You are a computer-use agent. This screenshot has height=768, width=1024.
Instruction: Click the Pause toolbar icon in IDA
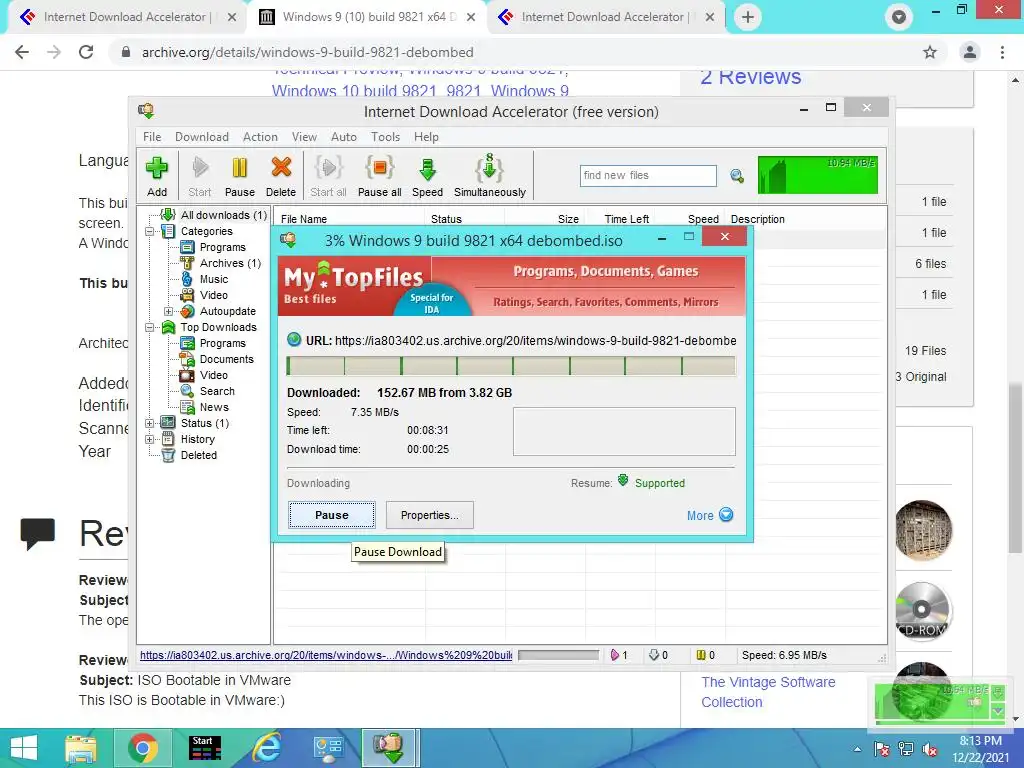[240, 176]
